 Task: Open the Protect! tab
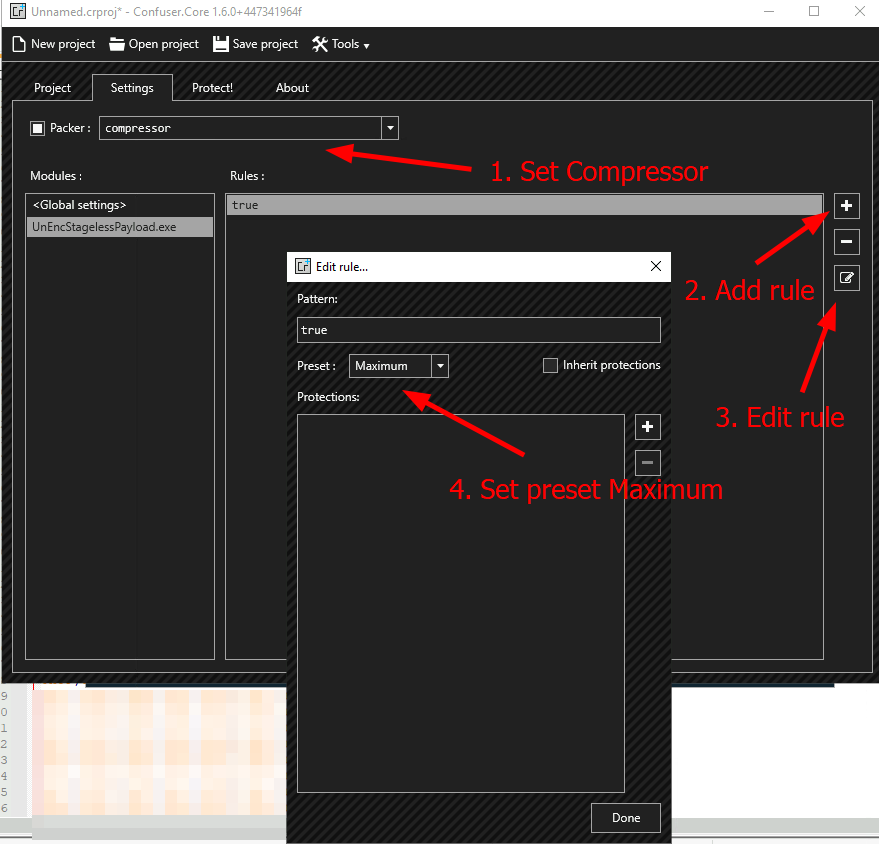pyautogui.click(x=212, y=88)
